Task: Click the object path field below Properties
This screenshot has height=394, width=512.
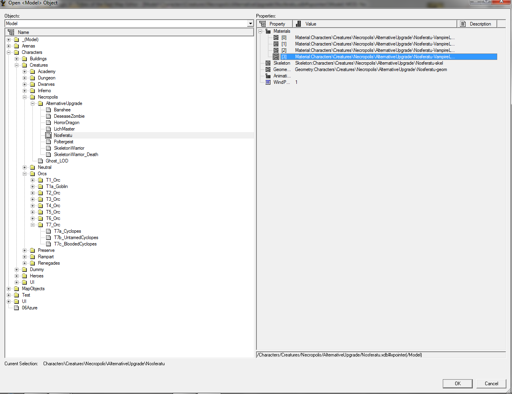Action: [x=381, y=355]
